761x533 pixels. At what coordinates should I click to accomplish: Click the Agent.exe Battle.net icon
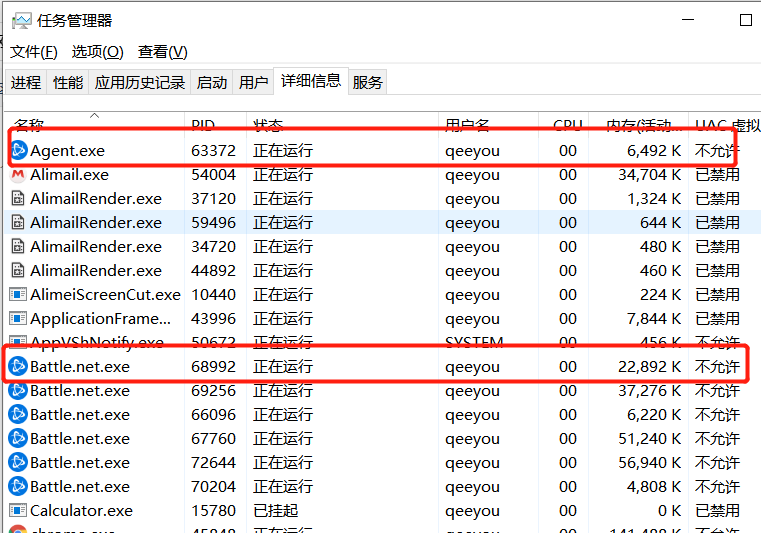(18, 150)
